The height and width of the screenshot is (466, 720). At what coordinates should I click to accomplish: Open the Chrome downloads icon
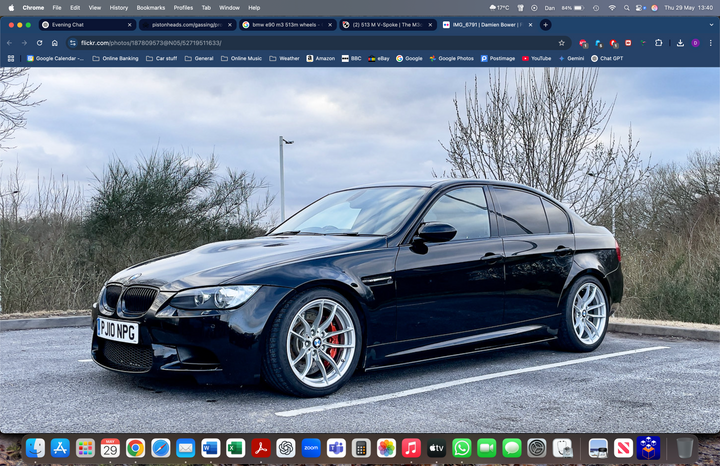pos(679,43)
